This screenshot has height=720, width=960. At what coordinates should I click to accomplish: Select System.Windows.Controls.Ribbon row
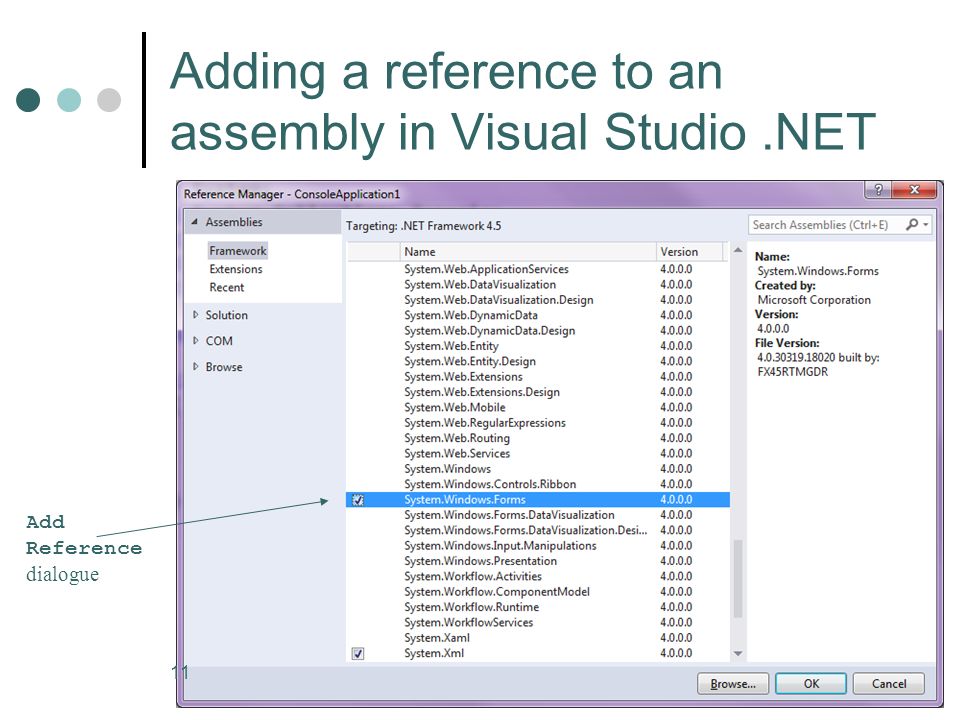[538, 484]
